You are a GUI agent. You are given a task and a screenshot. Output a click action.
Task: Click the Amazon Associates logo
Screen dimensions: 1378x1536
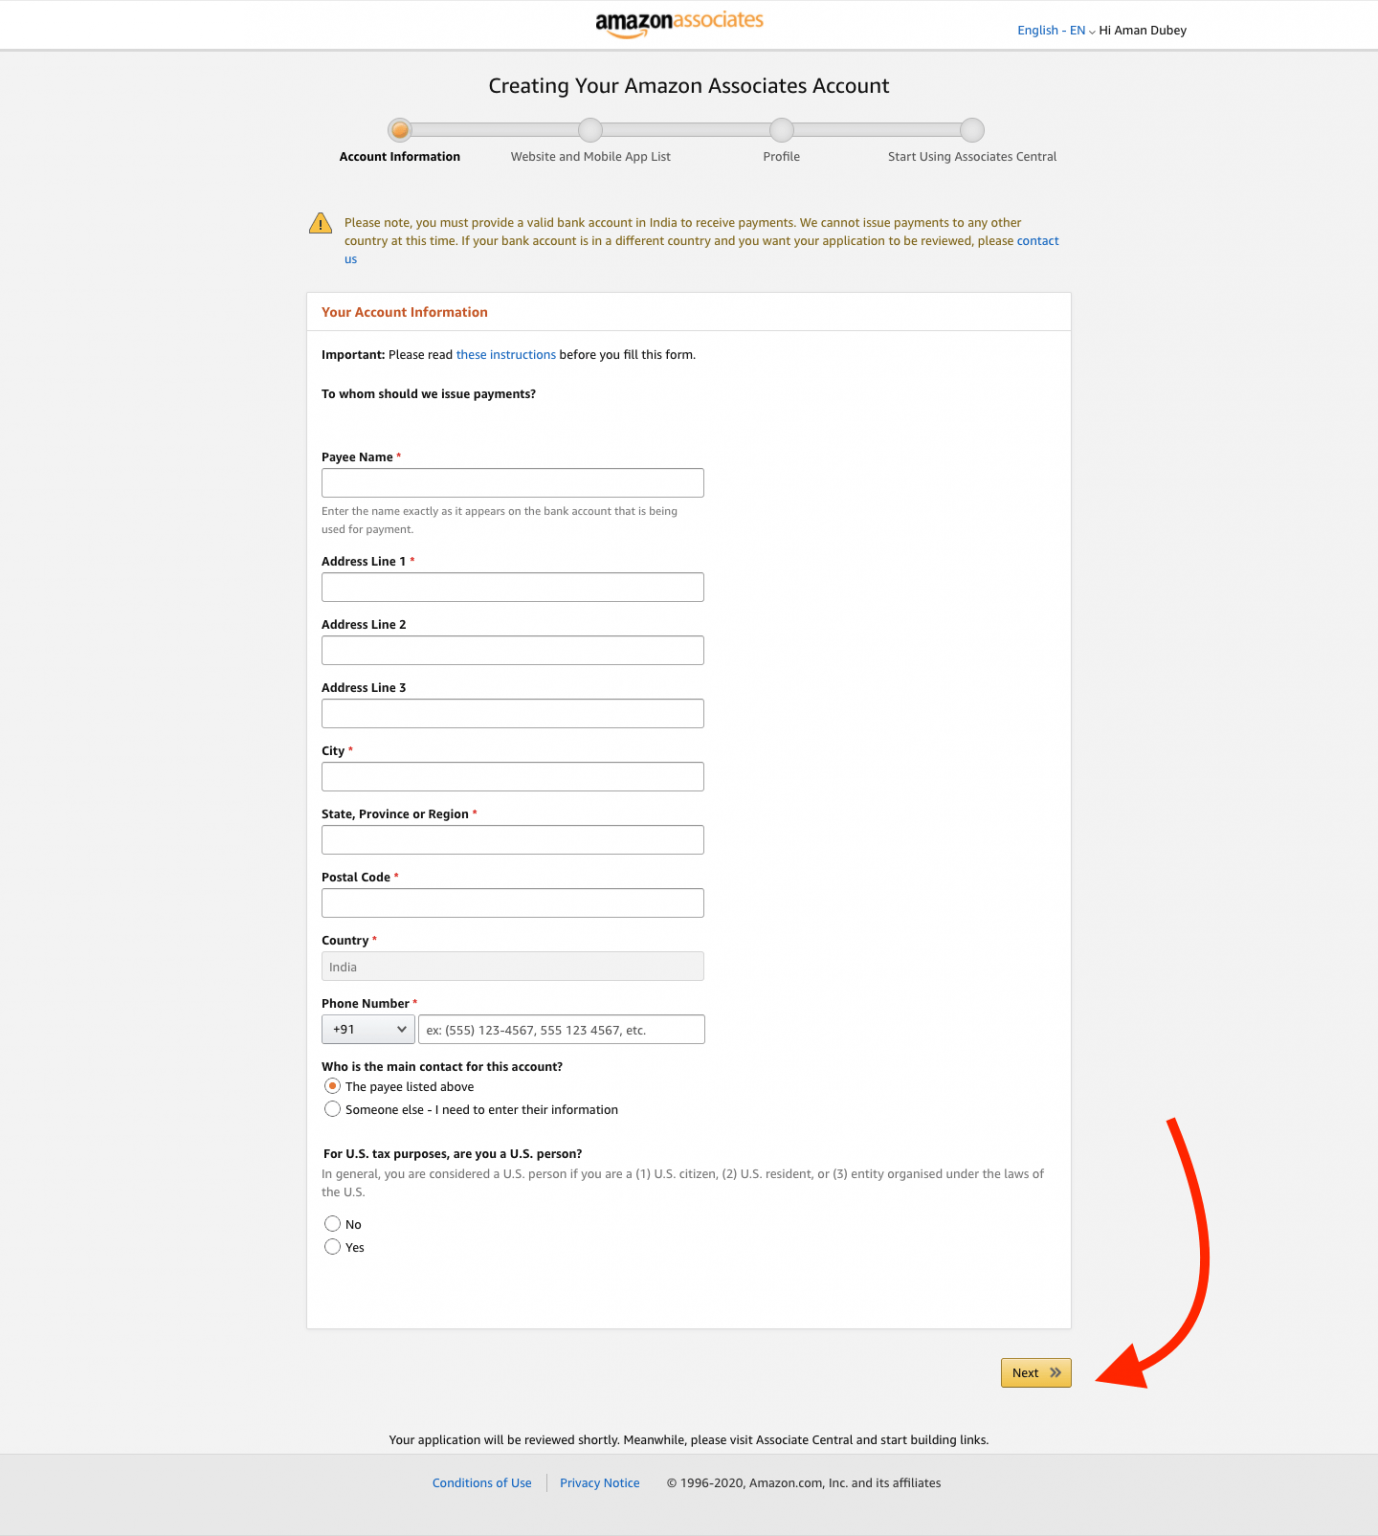click(x=678, y=22)
